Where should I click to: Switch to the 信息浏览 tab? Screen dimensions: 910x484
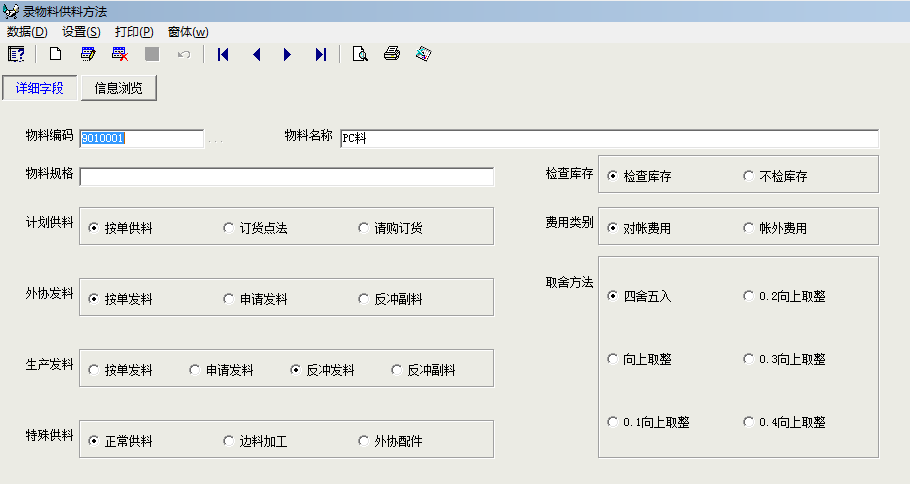point(119,88)
